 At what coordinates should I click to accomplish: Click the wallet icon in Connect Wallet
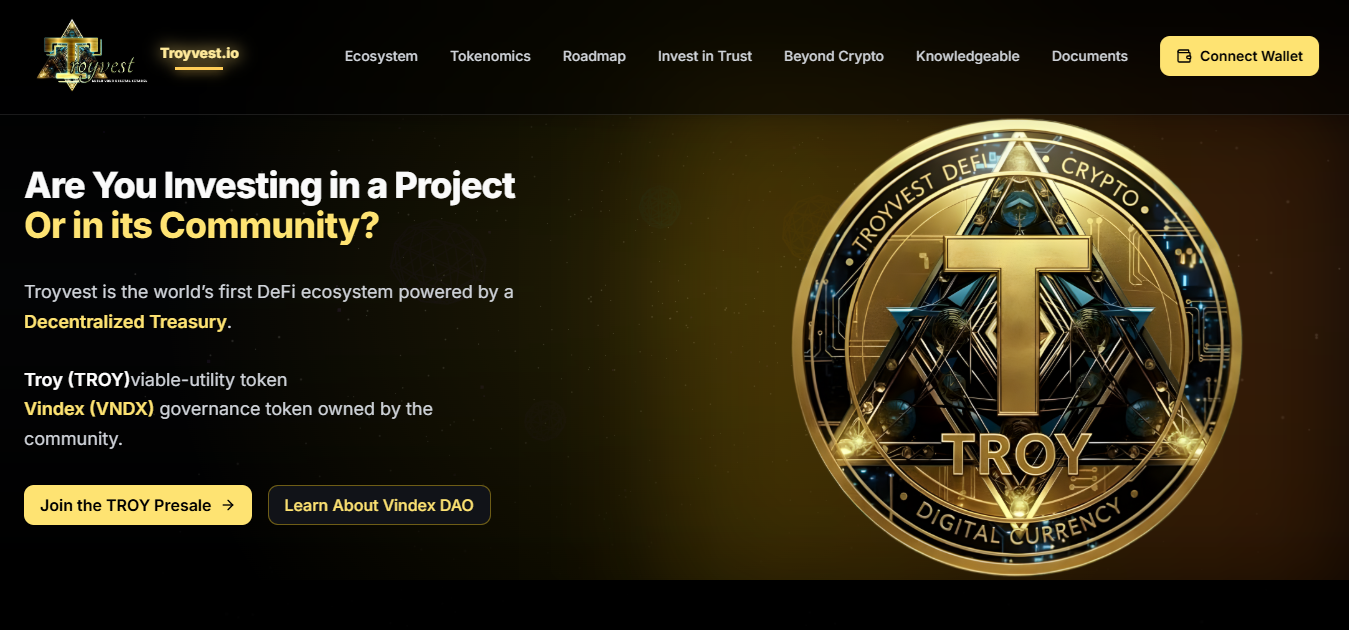[x=1184, y=56]
